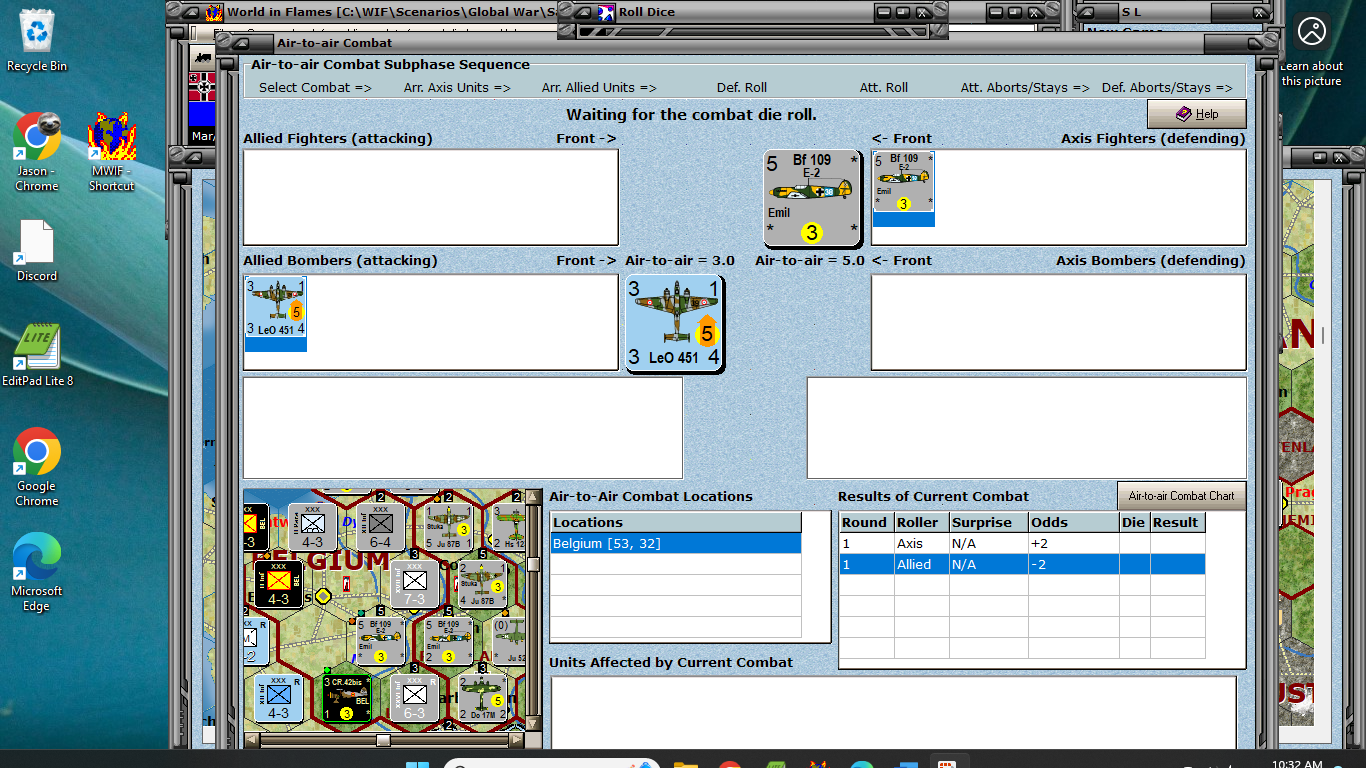
Task: Click 'Arr. Allied Units =>' sequence step
Action: coord(599,87)
